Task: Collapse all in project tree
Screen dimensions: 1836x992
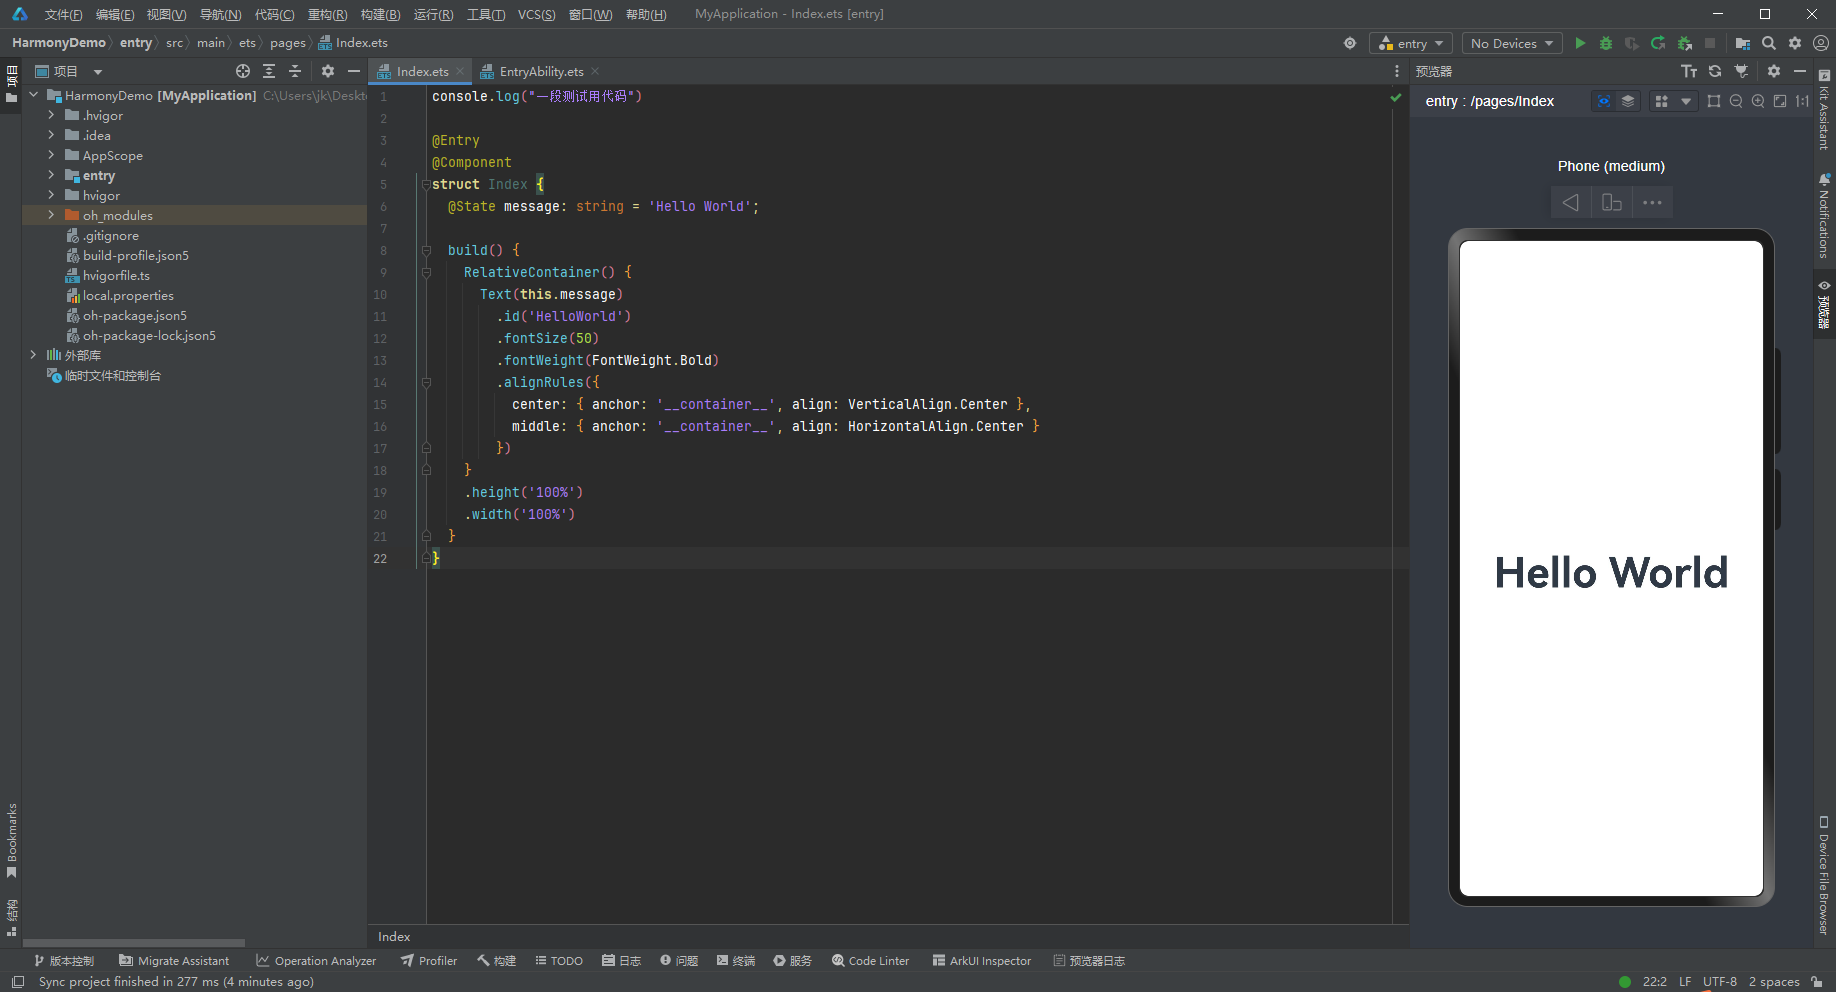Action: coord(295,71)
